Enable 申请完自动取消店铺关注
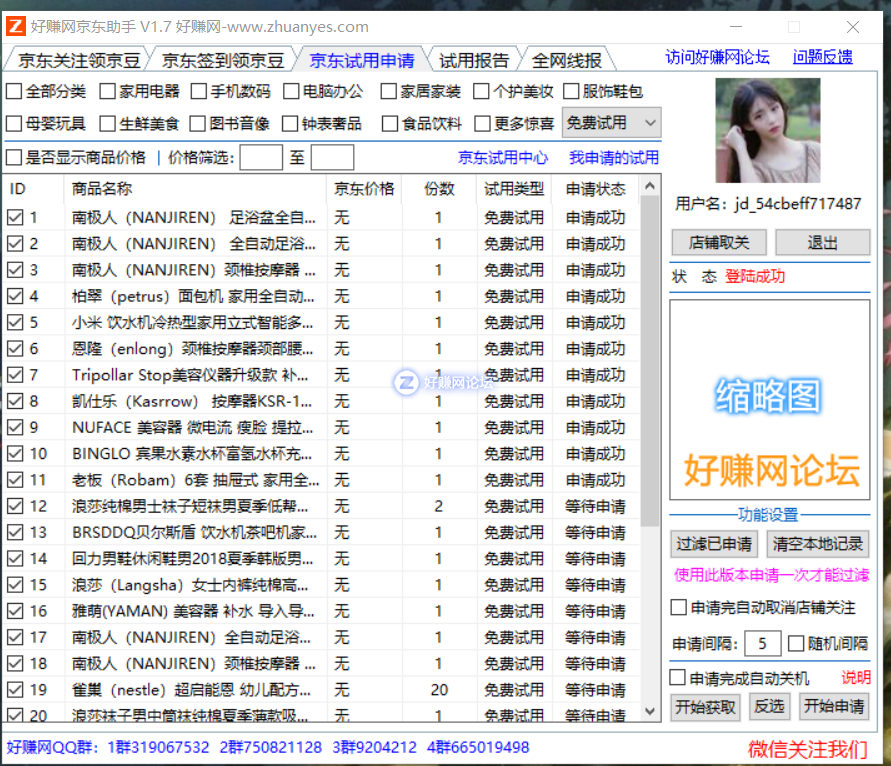891x766 pixels. click(x=678, y=607)
